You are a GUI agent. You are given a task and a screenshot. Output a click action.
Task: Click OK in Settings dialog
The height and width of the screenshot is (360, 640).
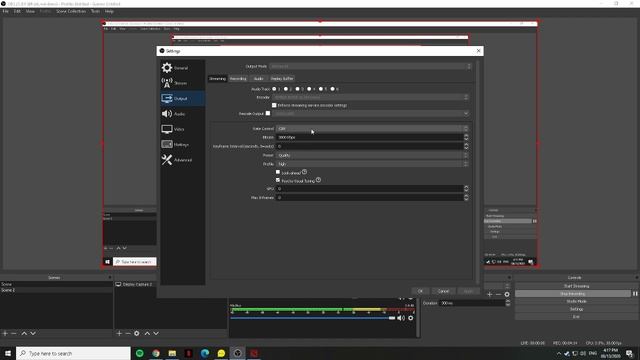(x=420, y=291)
